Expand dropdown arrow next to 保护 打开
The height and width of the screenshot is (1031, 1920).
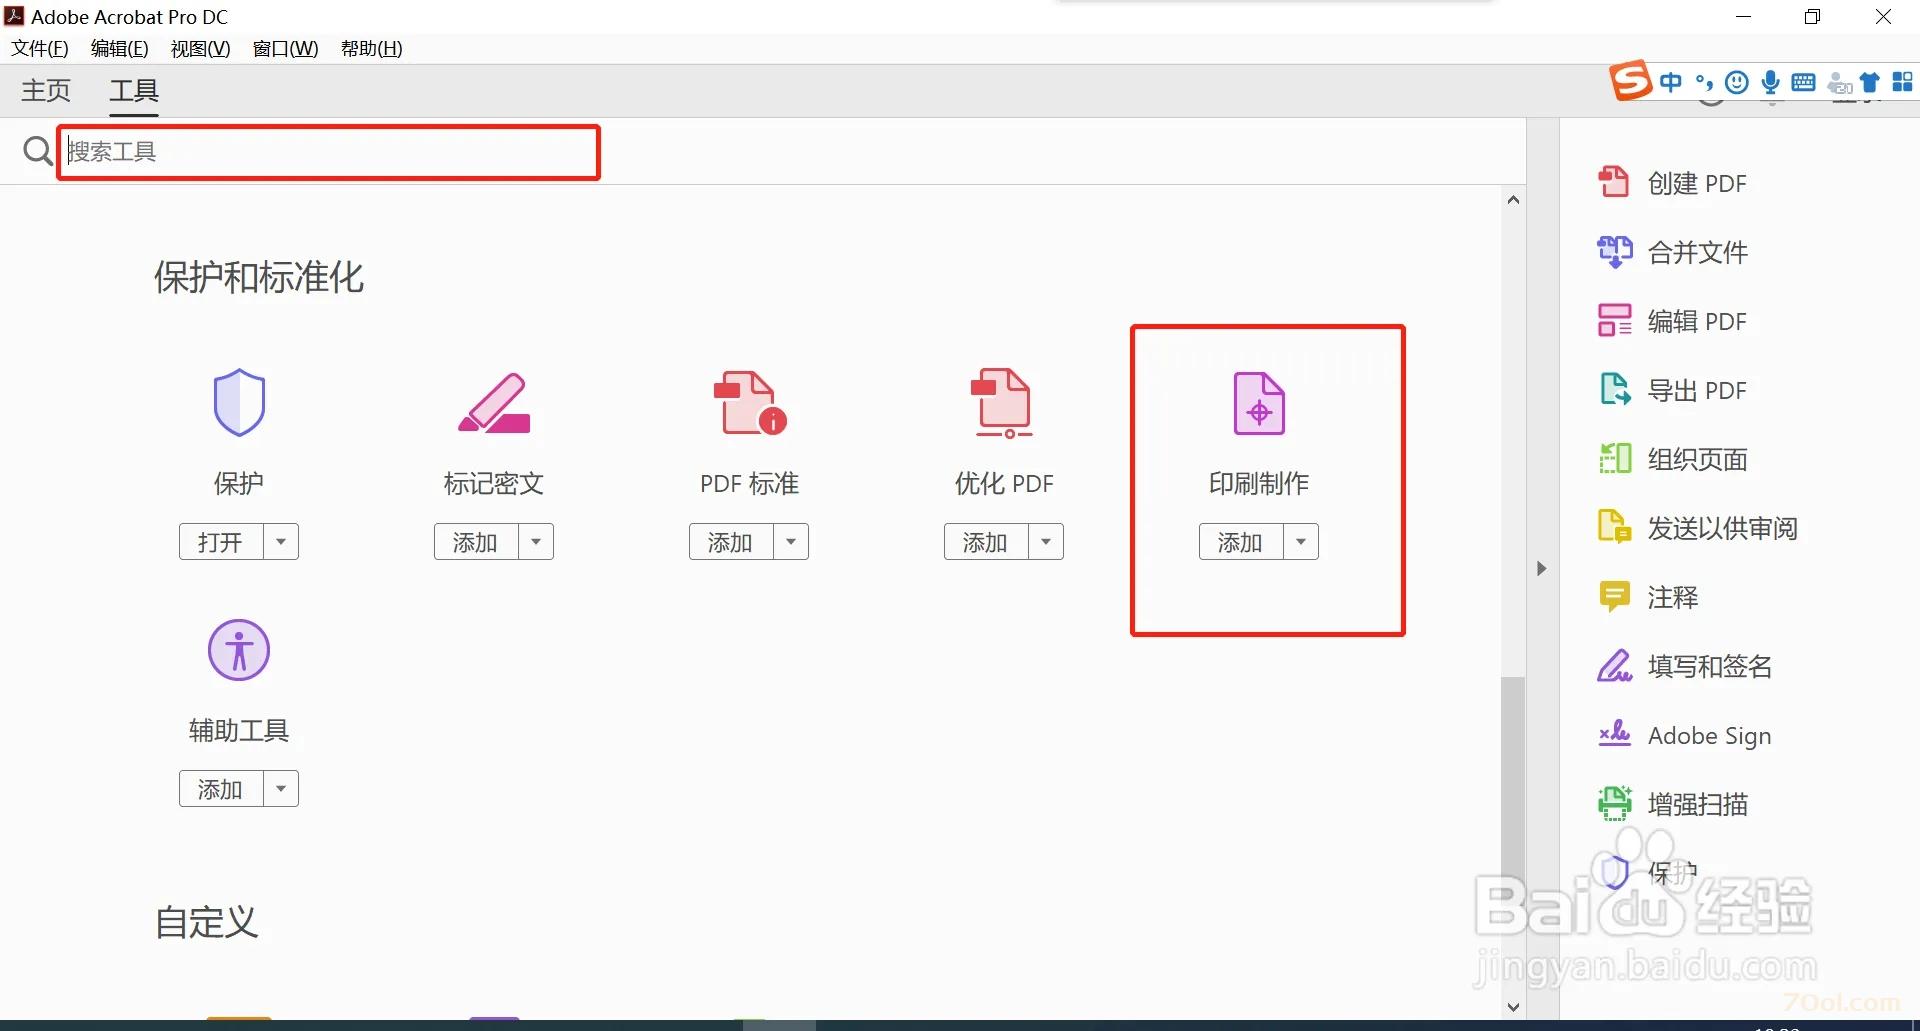(281, 541)
